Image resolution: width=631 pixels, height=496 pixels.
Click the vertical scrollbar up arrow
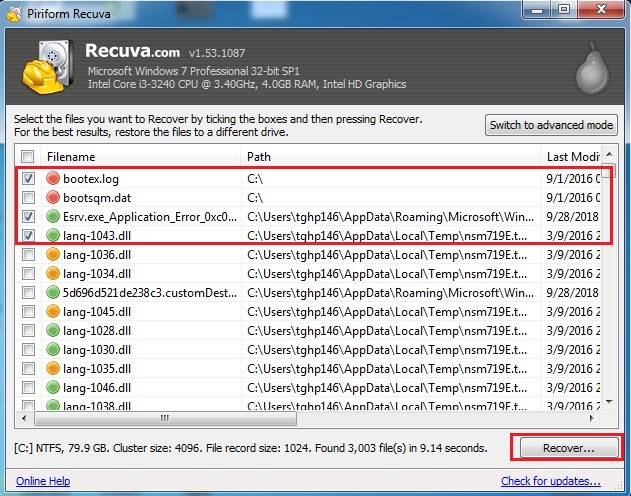click(609, 154)
